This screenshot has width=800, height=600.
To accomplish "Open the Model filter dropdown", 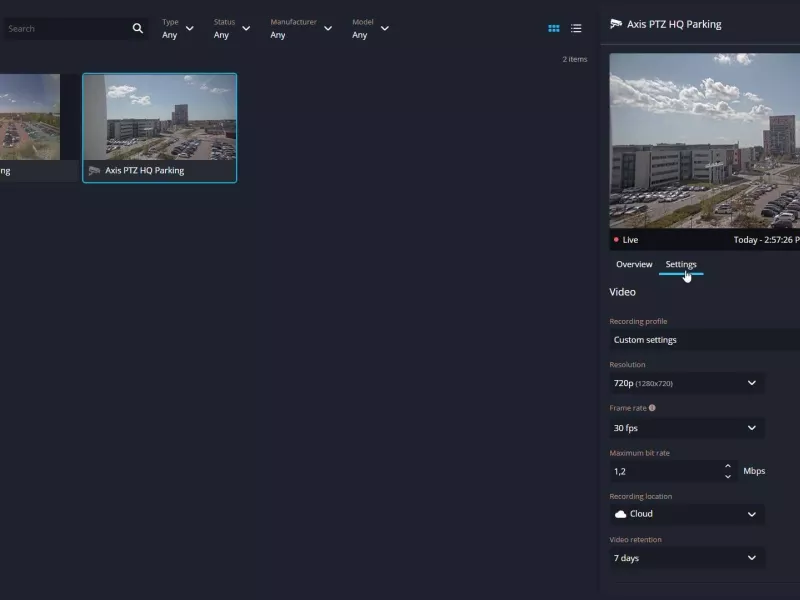I will click(370, 29).
